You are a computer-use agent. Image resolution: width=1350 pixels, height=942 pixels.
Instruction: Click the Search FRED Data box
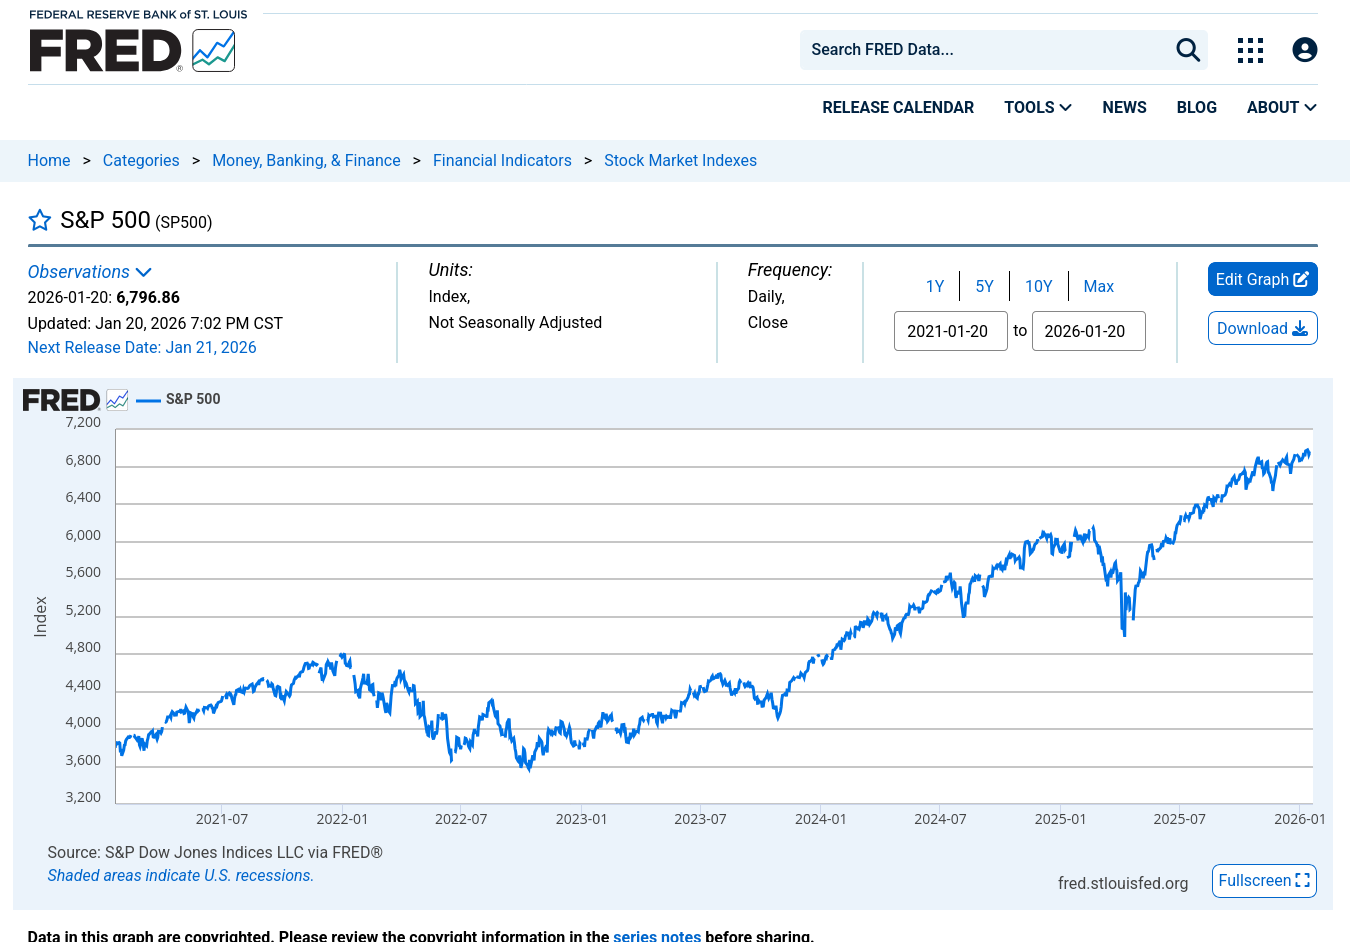click(985, 50)
